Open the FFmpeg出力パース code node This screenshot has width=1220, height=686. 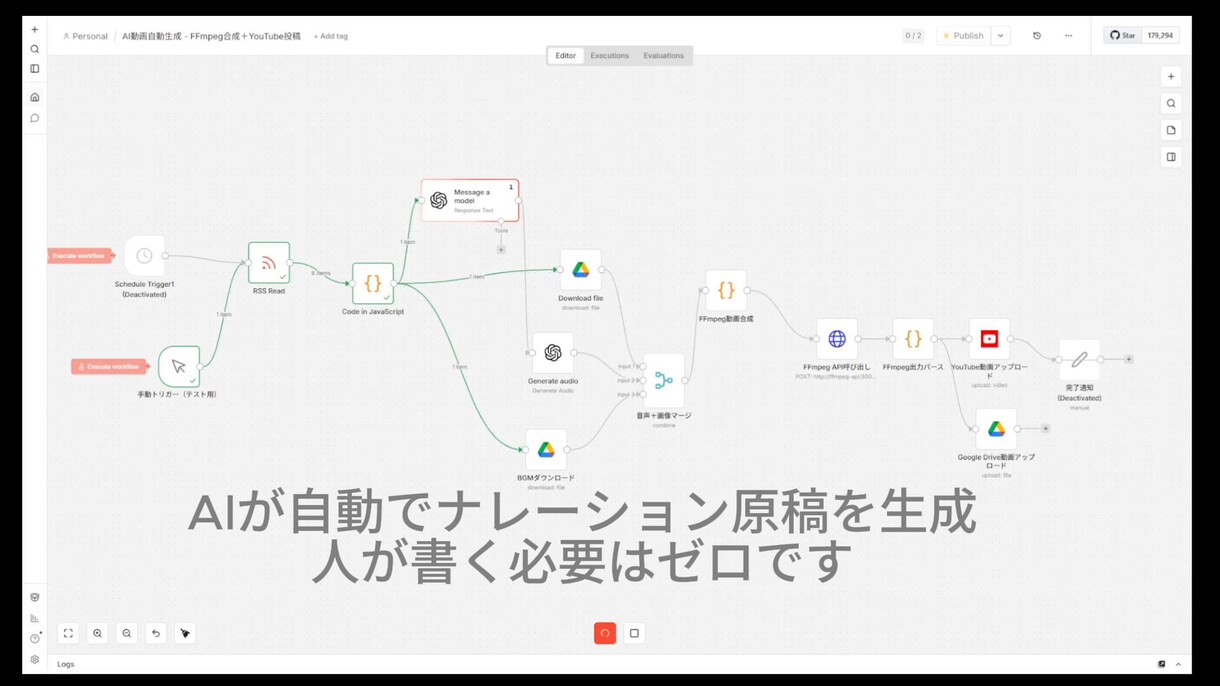(x=913, y=339)
